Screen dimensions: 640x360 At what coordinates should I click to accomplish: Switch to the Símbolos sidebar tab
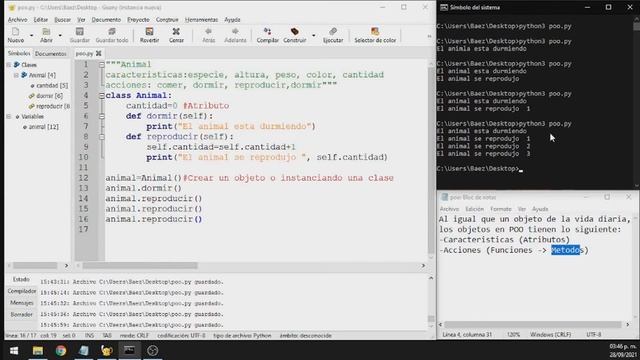click(19, 53)
